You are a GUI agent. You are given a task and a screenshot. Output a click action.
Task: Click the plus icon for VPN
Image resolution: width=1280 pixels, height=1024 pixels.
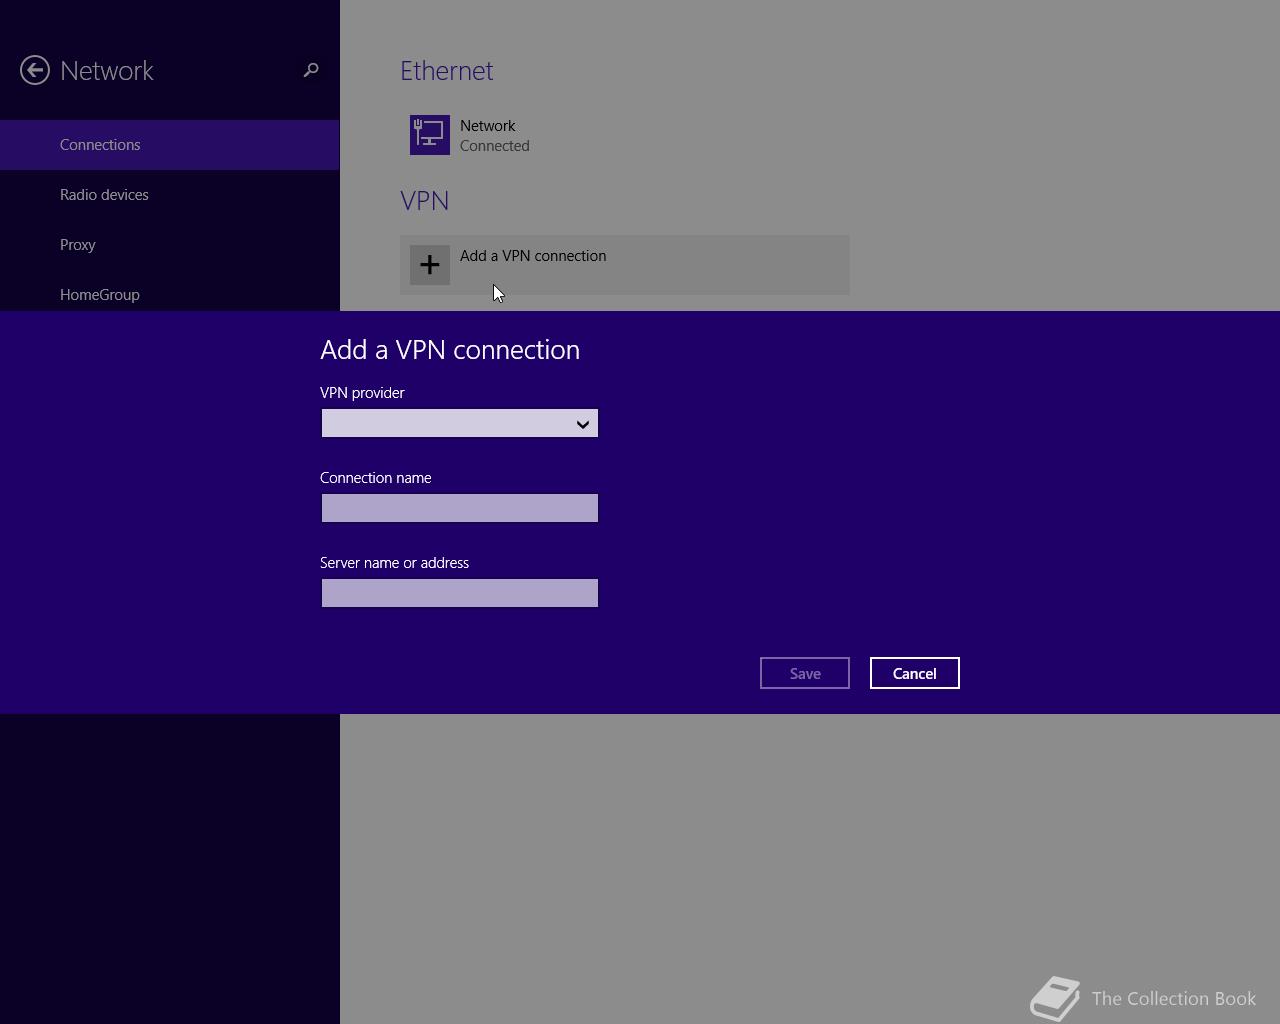(430, 265)
